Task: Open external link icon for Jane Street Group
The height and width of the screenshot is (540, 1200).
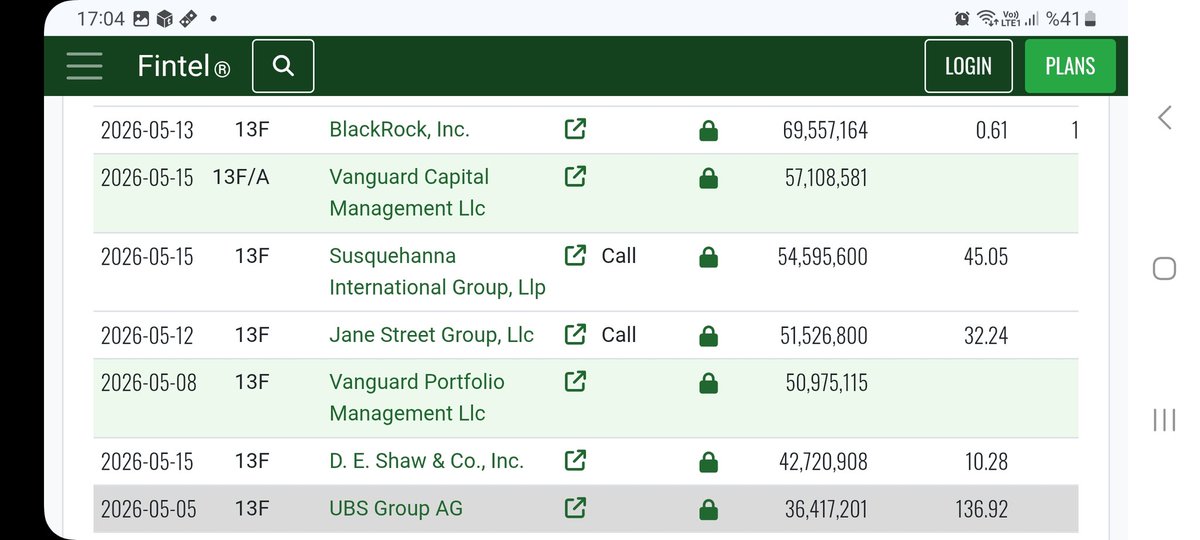Action: [575, 335]
